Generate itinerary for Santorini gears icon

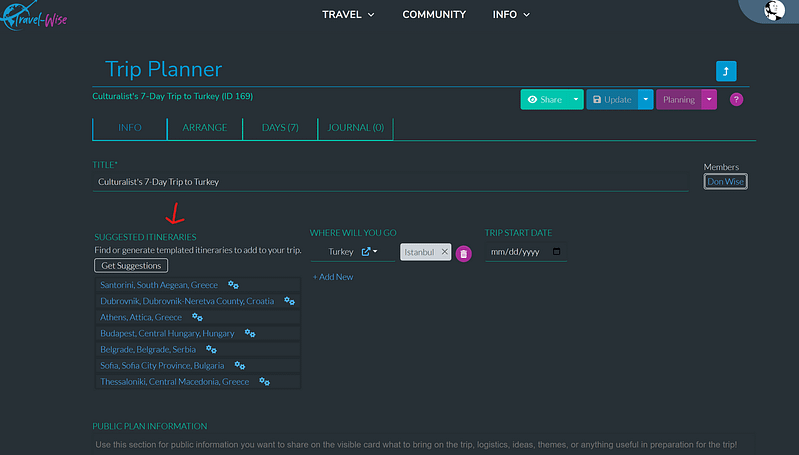(233, 285)
